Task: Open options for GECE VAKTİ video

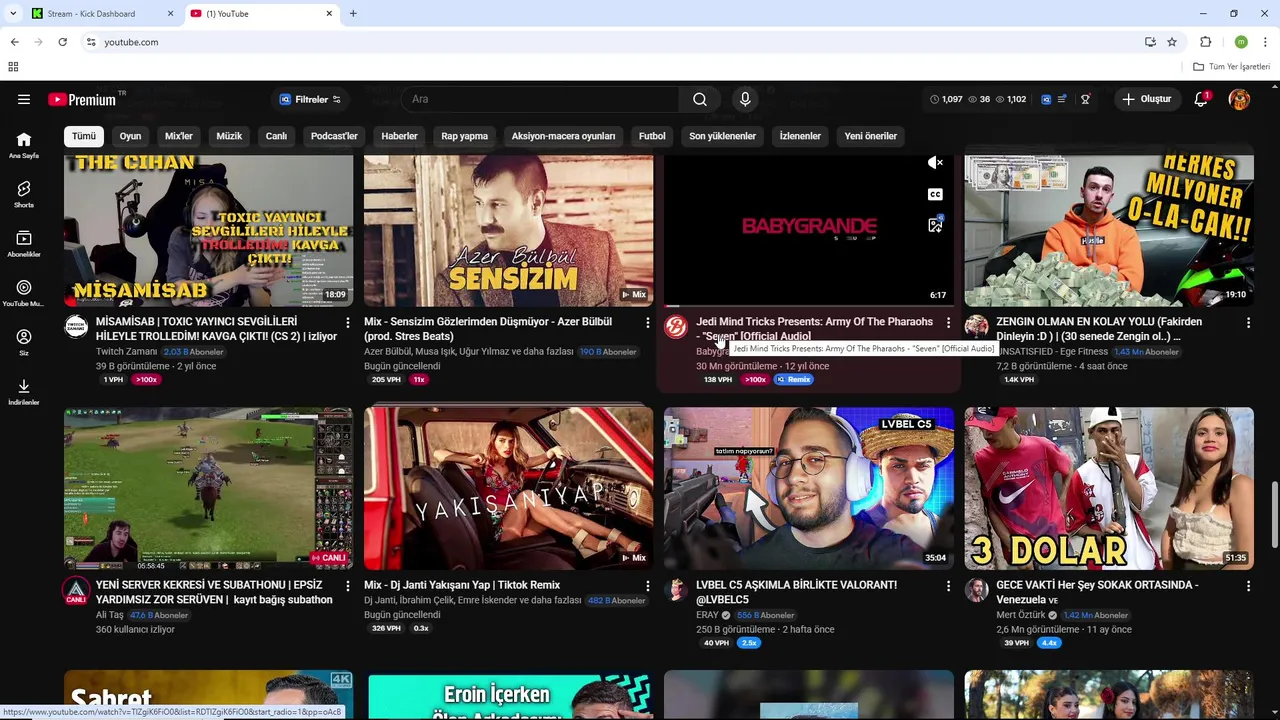Action: click(1248, 585)
